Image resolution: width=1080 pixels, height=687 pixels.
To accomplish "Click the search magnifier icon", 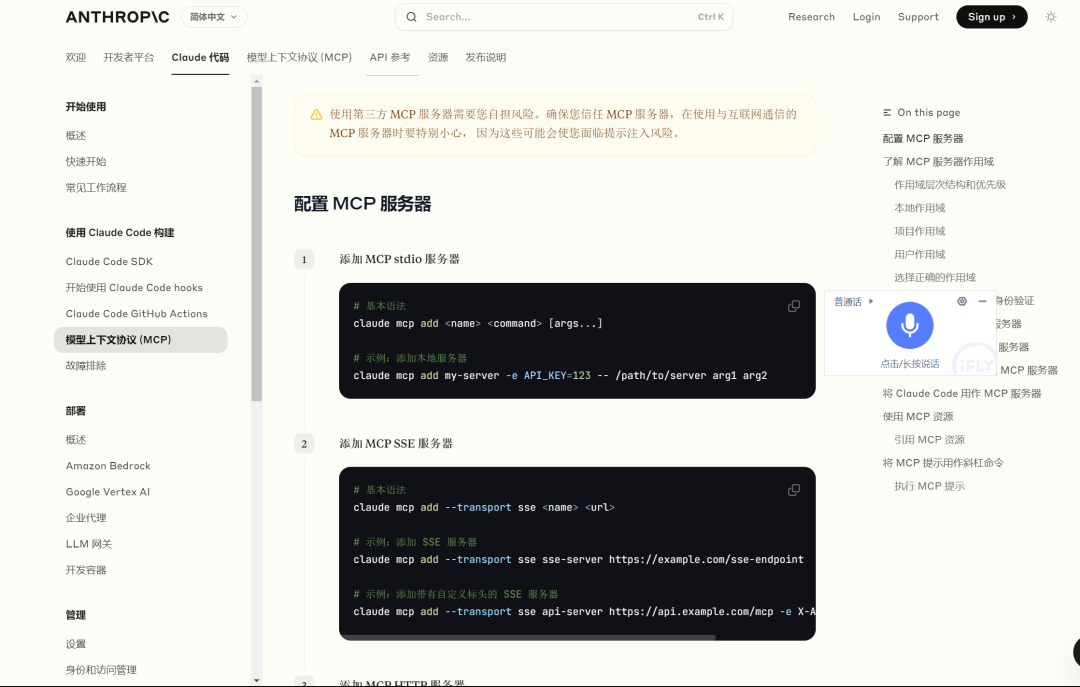I will 411,17.
